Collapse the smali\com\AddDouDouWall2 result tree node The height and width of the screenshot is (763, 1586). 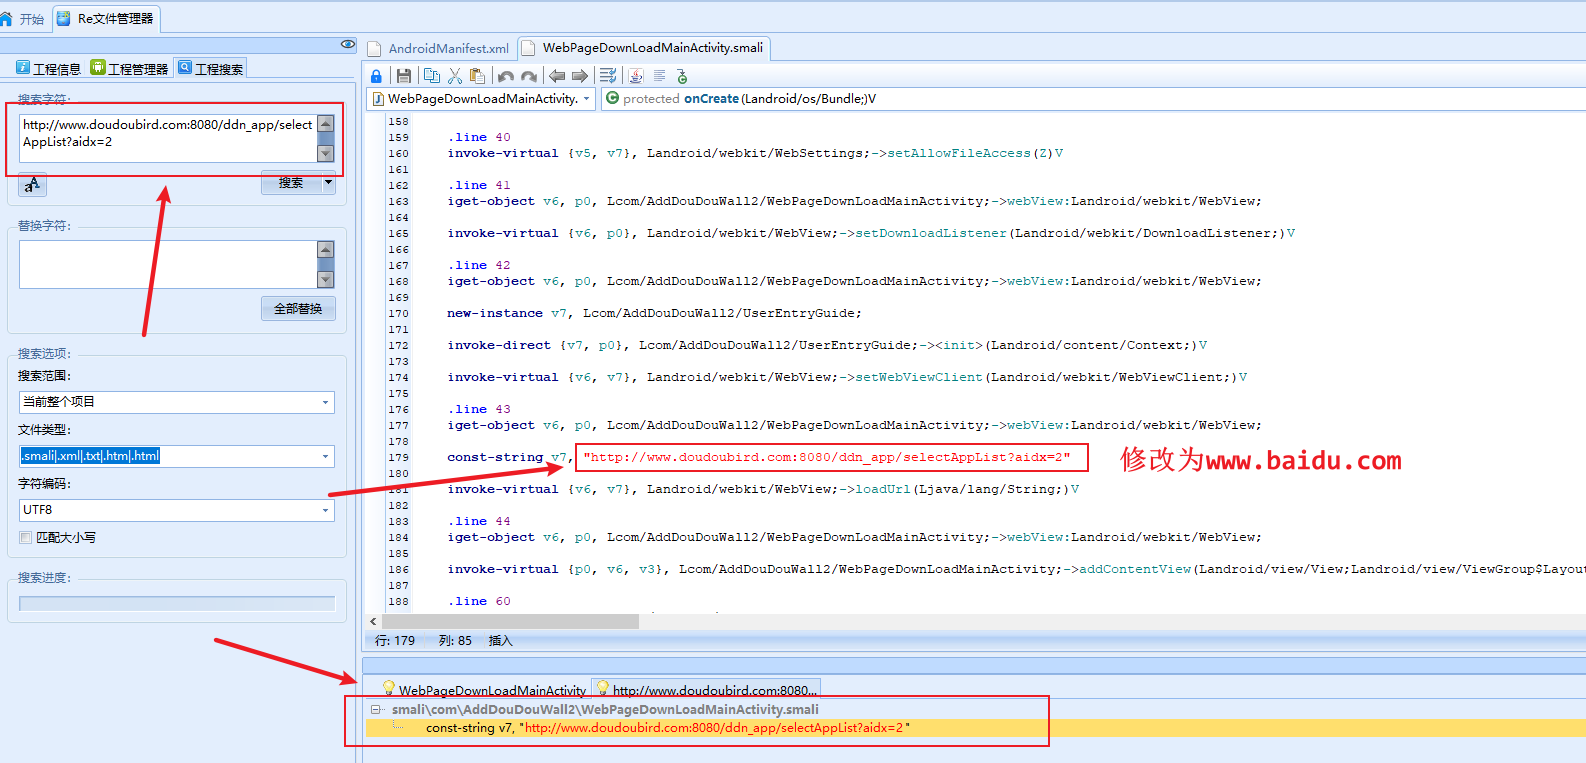coord(376,710)
